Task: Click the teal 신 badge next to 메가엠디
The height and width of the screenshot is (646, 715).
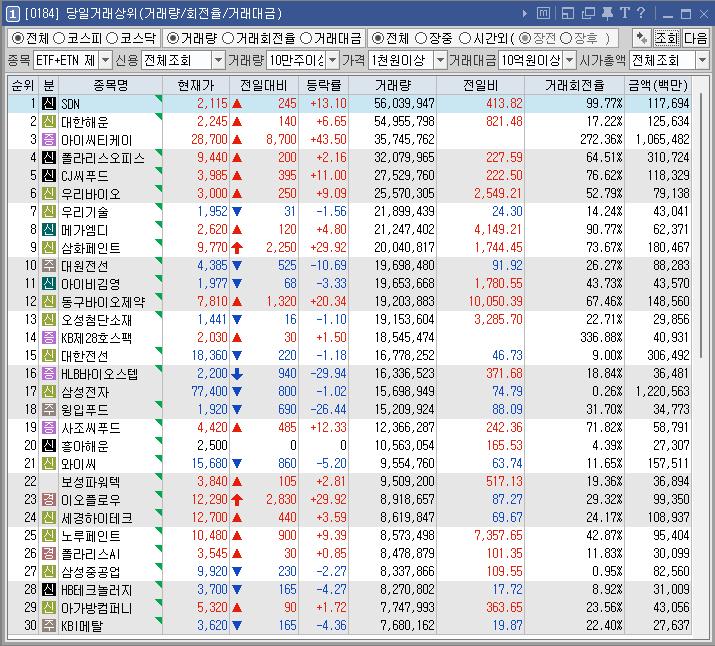Action: [49, 229]
